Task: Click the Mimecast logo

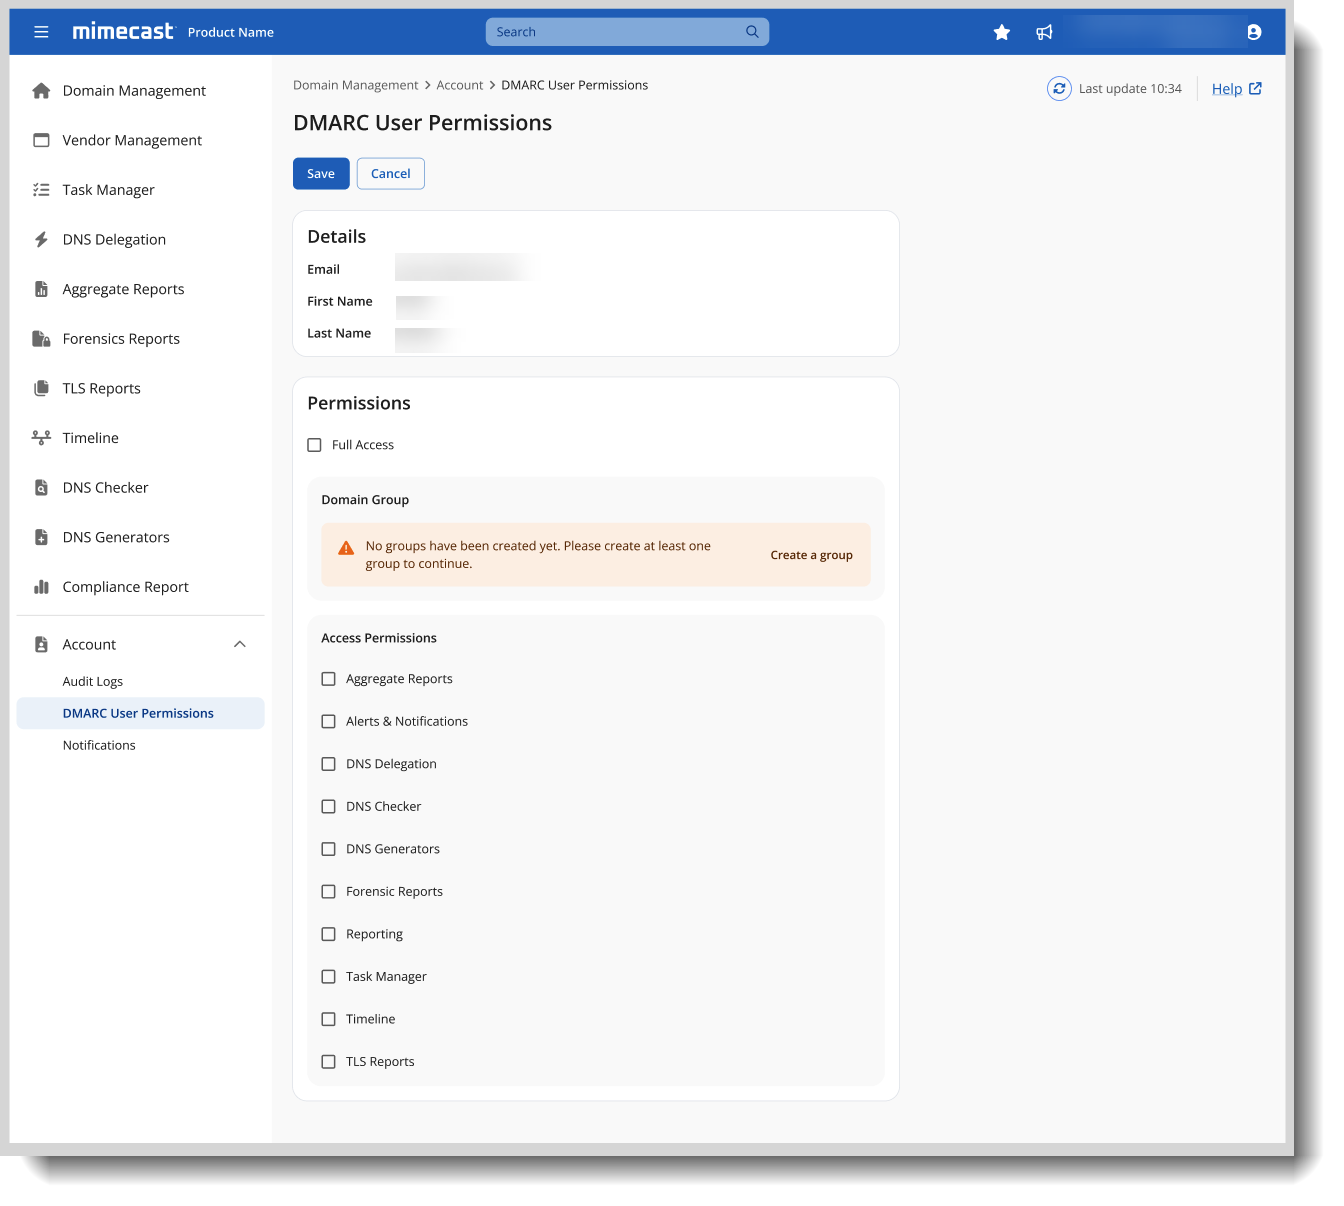Action: pos(123,32)
